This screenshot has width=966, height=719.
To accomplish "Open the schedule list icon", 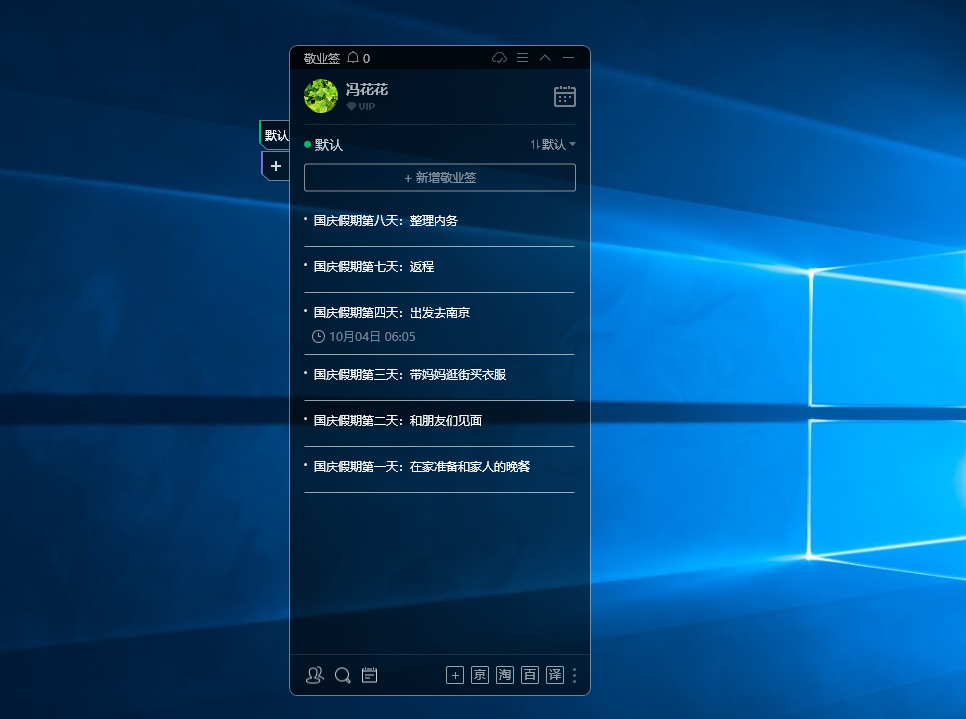I will coord(370,675).
